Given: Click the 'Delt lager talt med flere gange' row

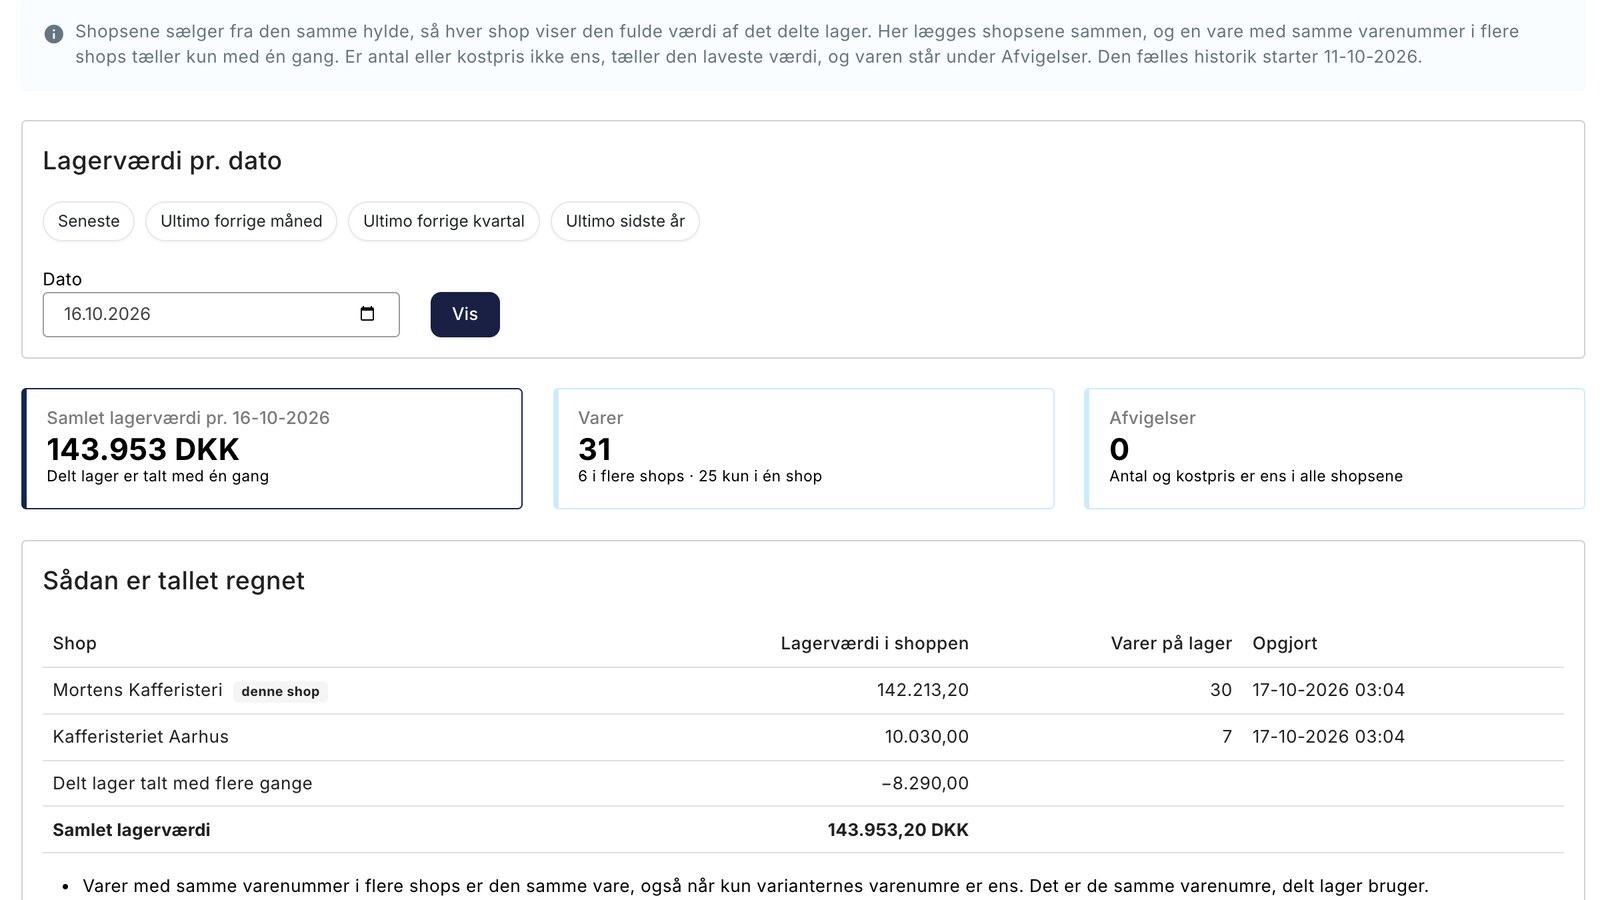Looking at the screenshot, I should coord(803,783).
